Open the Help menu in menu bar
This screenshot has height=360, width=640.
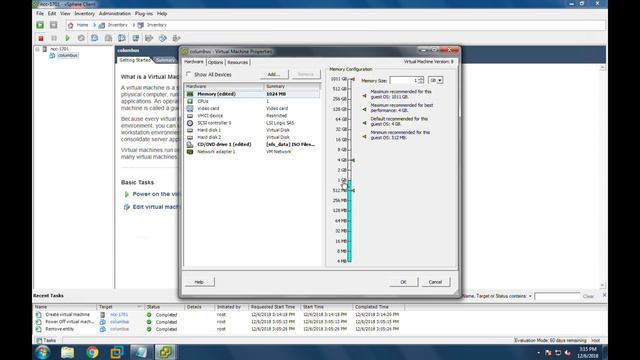click(x=162, y=14)
